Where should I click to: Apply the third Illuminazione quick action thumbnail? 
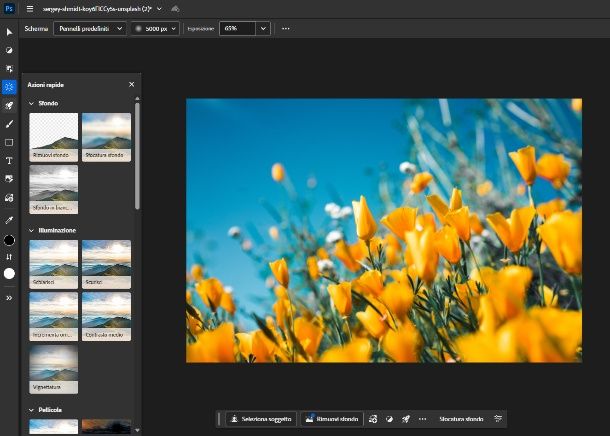tap(54, 317)
